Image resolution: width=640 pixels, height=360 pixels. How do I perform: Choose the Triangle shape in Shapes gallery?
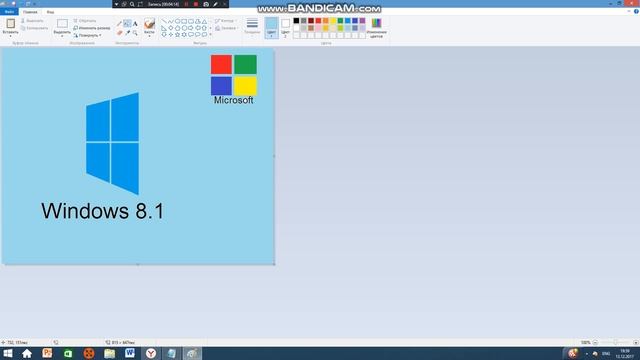pos(204,21)
